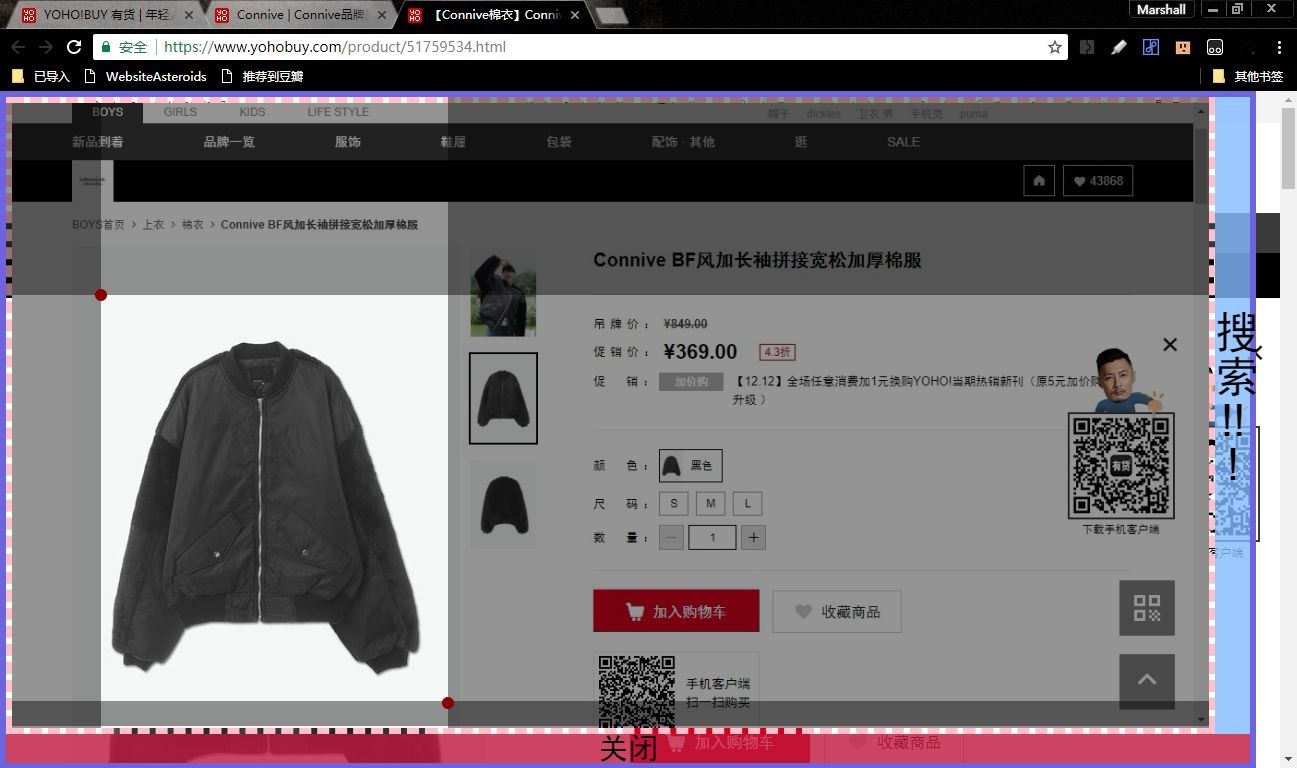Open the 新品到着 menu

98,142
